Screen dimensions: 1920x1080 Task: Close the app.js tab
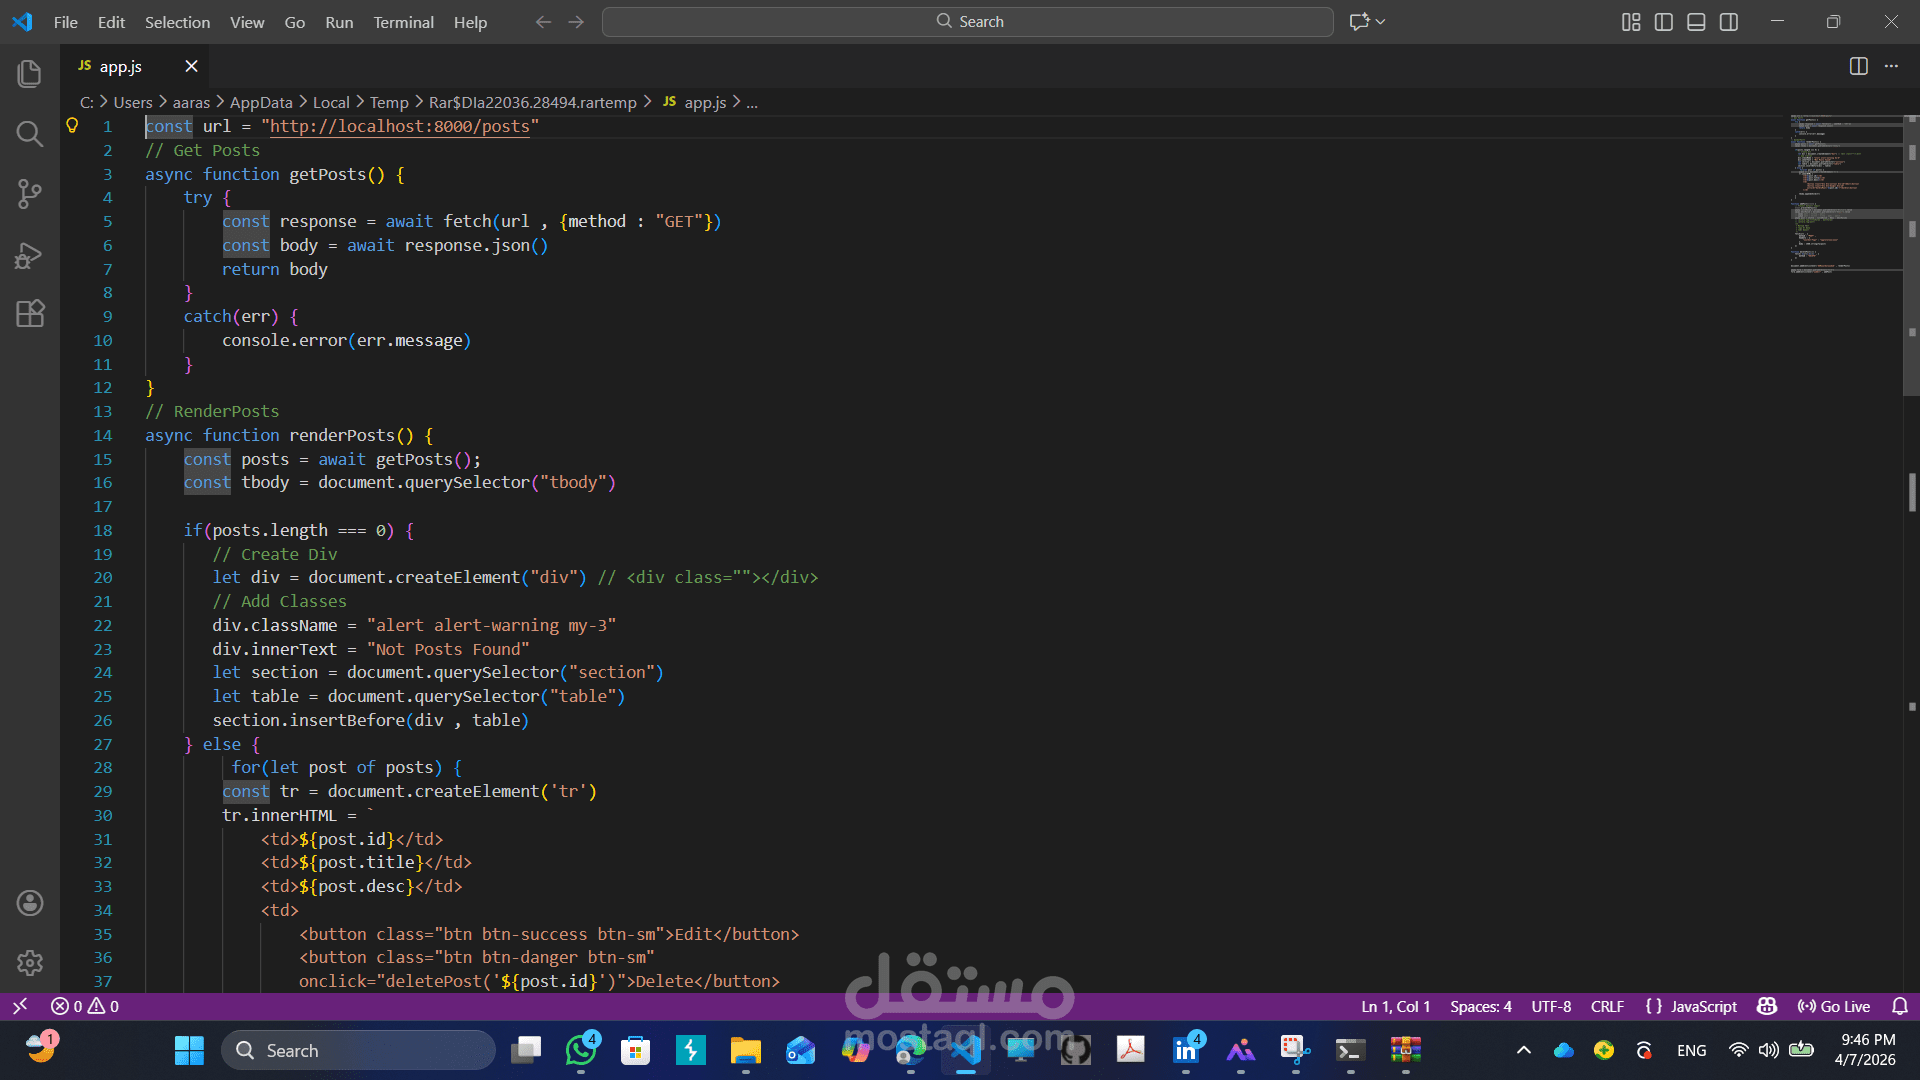tap(191, 66)
